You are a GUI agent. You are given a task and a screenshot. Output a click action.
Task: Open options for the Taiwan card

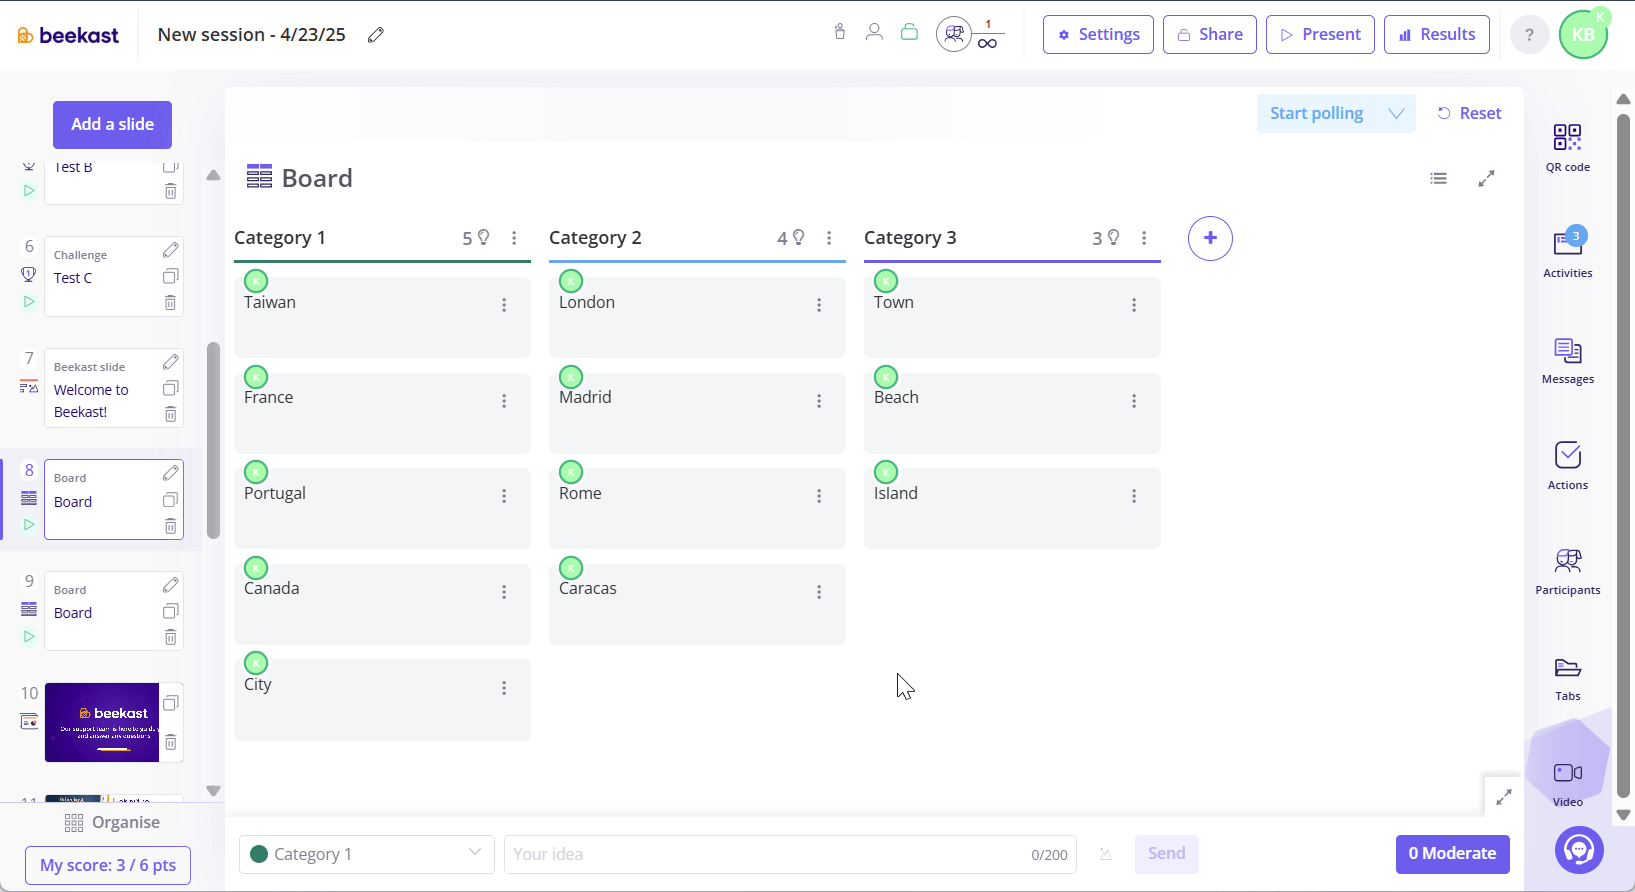[504, 305]
